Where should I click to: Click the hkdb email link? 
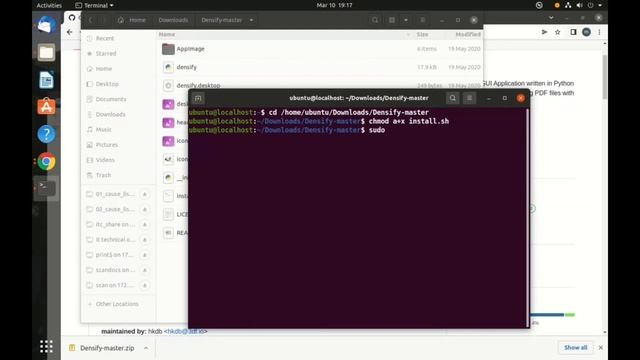[x=185, y=331]
